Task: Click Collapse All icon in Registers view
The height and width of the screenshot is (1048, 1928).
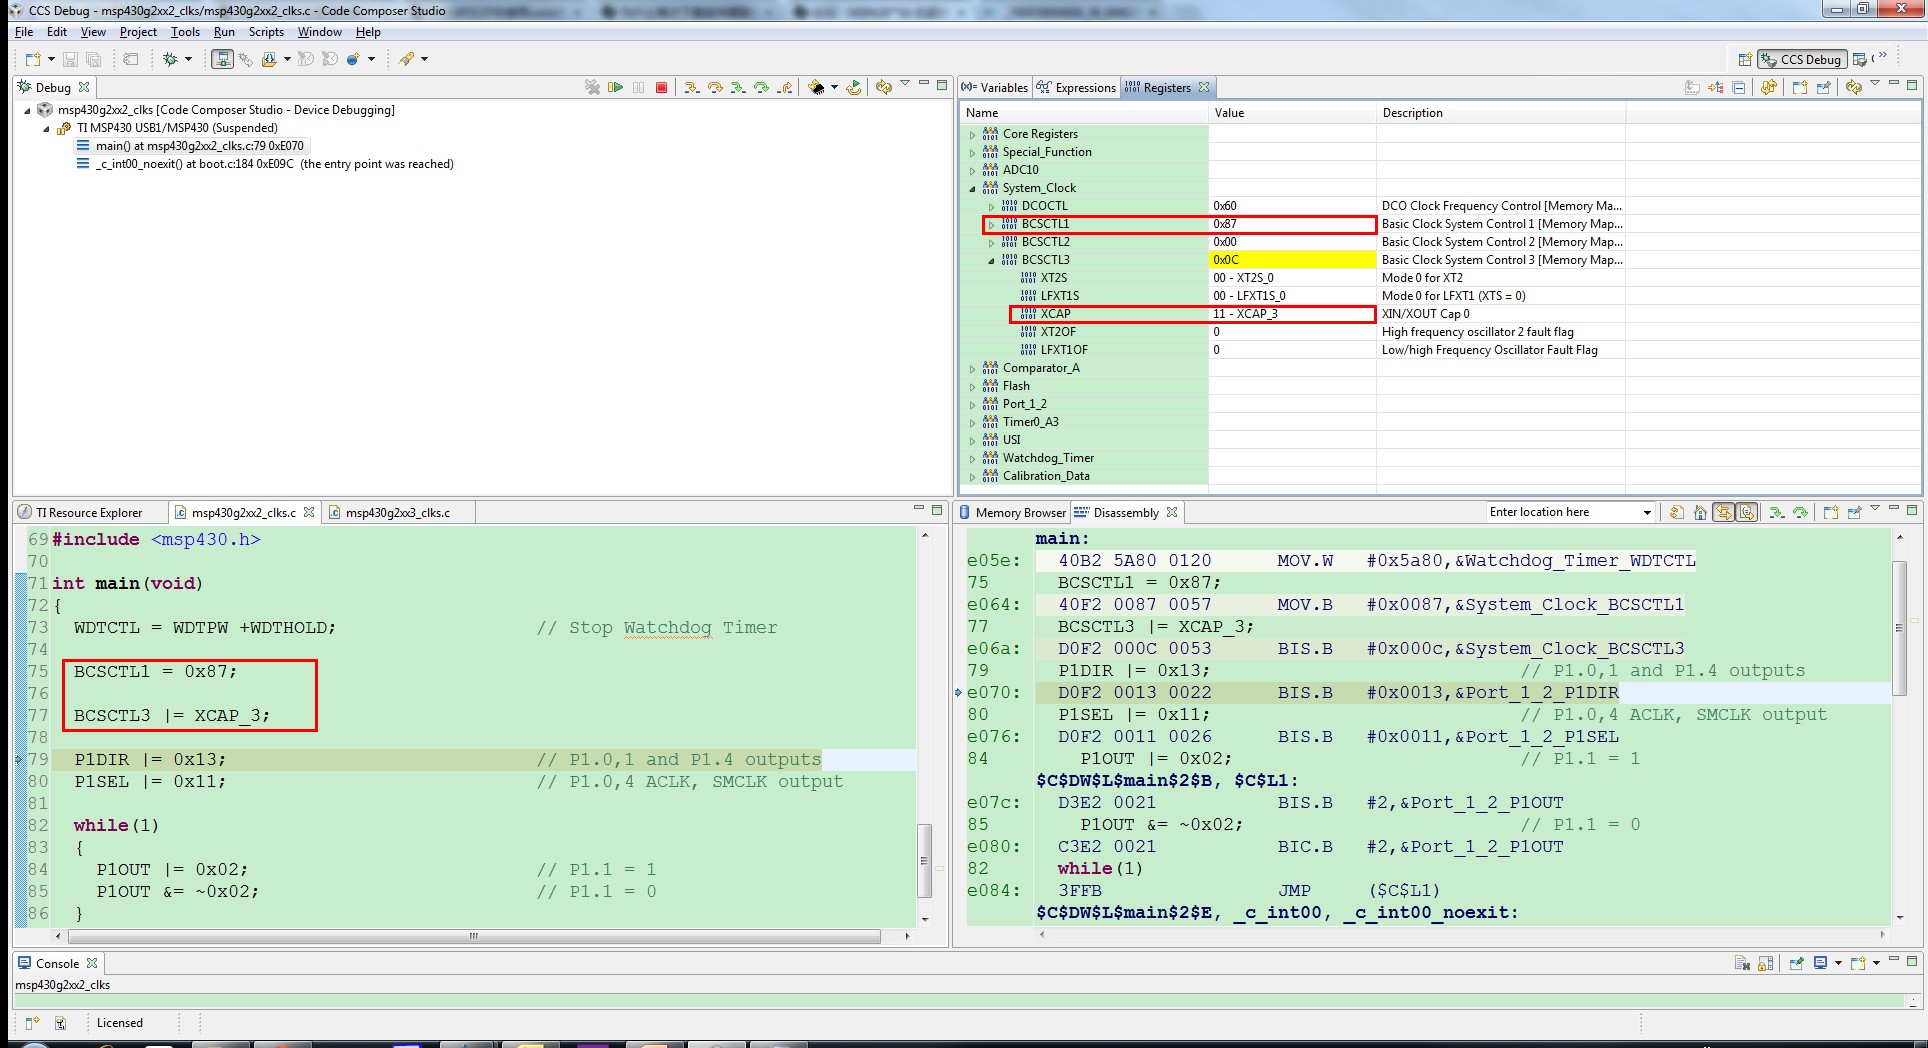Action: (1739, 88)
